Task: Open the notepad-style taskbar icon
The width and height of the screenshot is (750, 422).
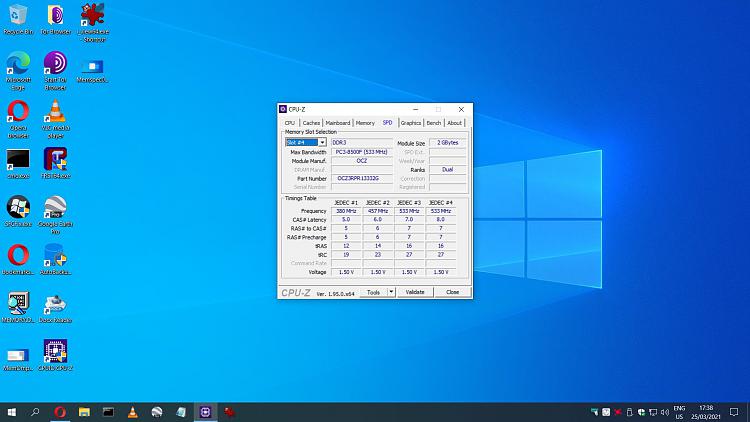Action: coord(181,412)
